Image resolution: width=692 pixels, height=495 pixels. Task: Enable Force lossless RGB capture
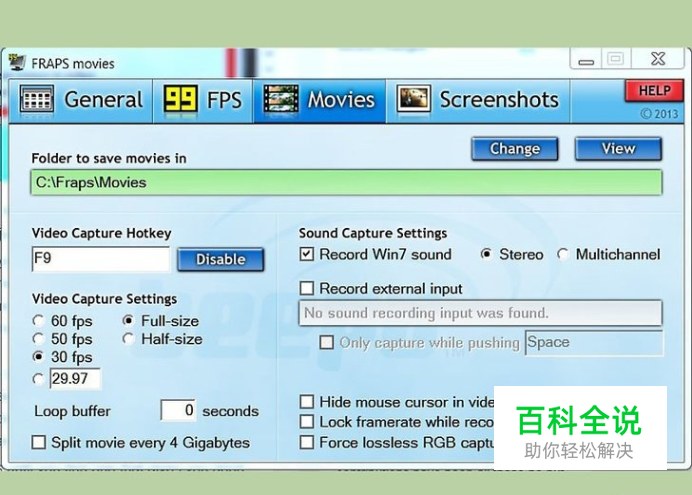(x=307, y=442)
